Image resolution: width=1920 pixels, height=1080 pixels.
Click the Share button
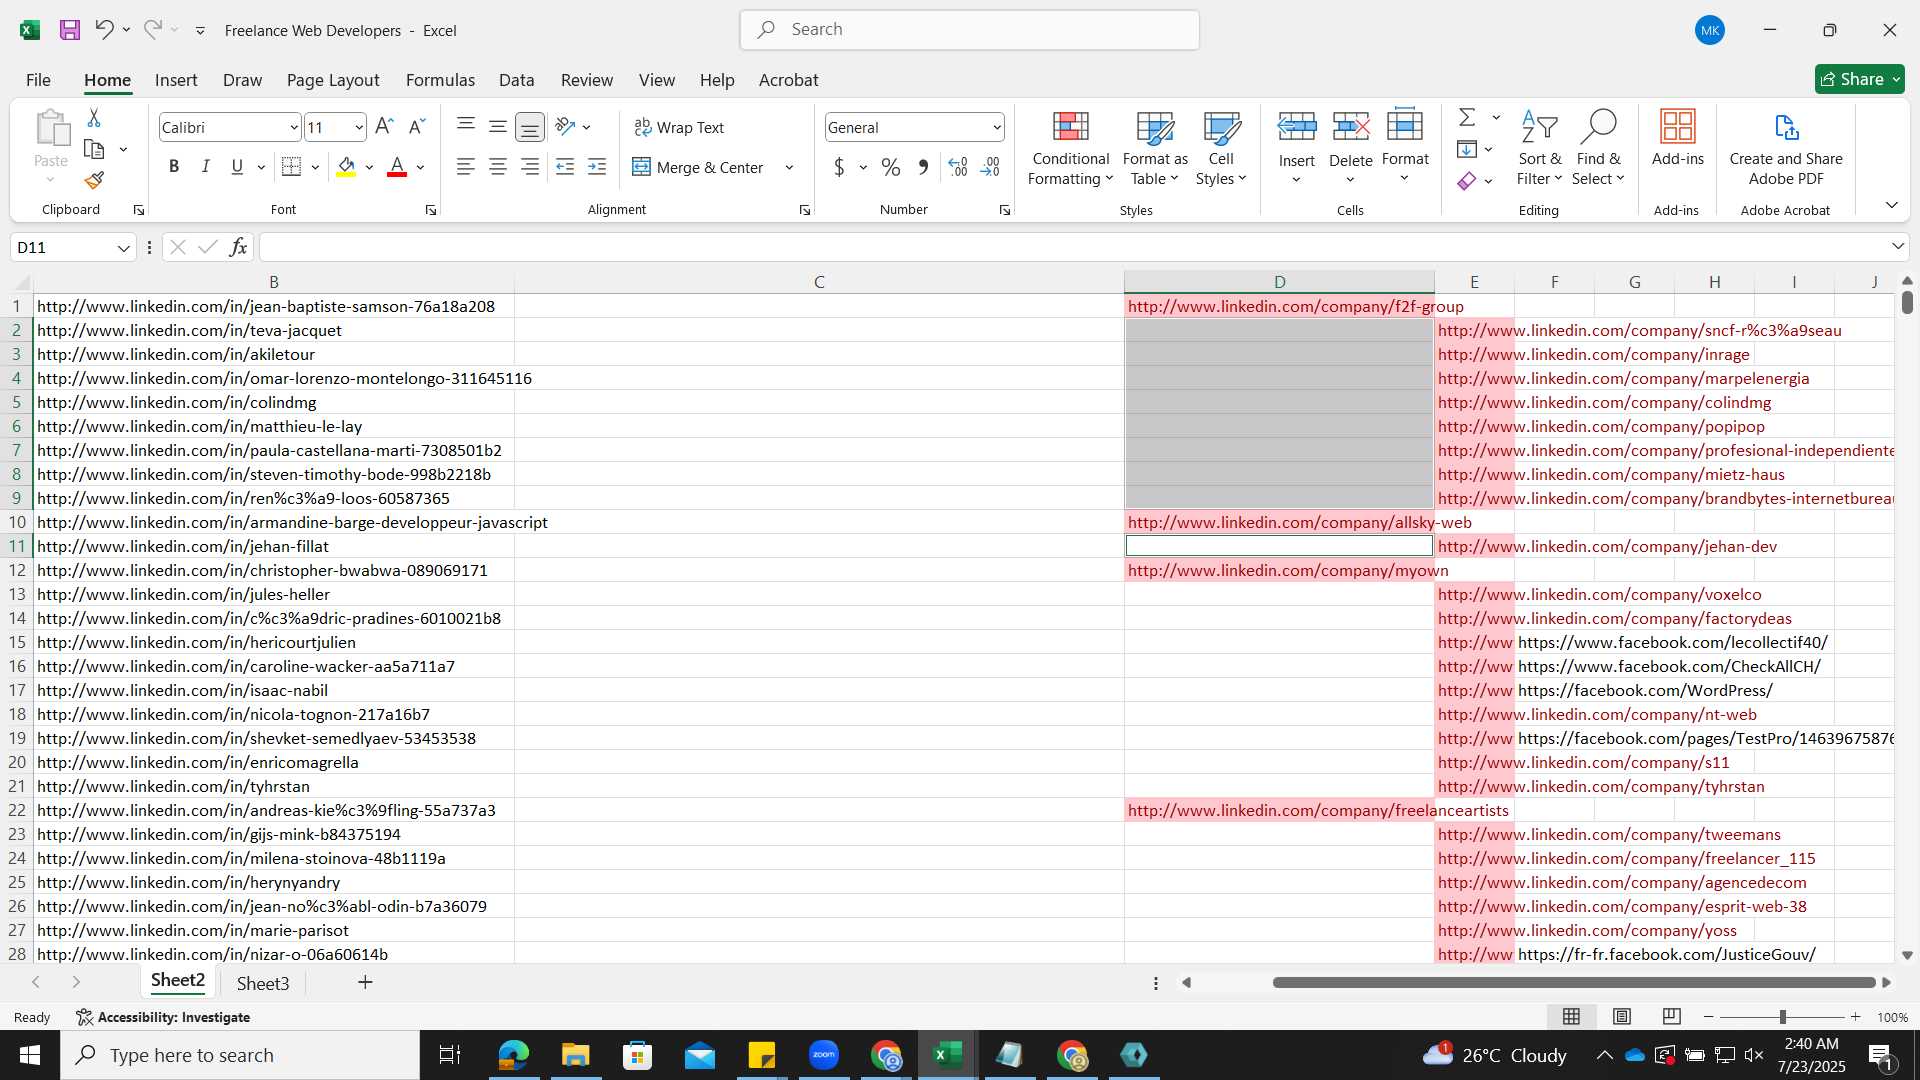(1859, 79)
